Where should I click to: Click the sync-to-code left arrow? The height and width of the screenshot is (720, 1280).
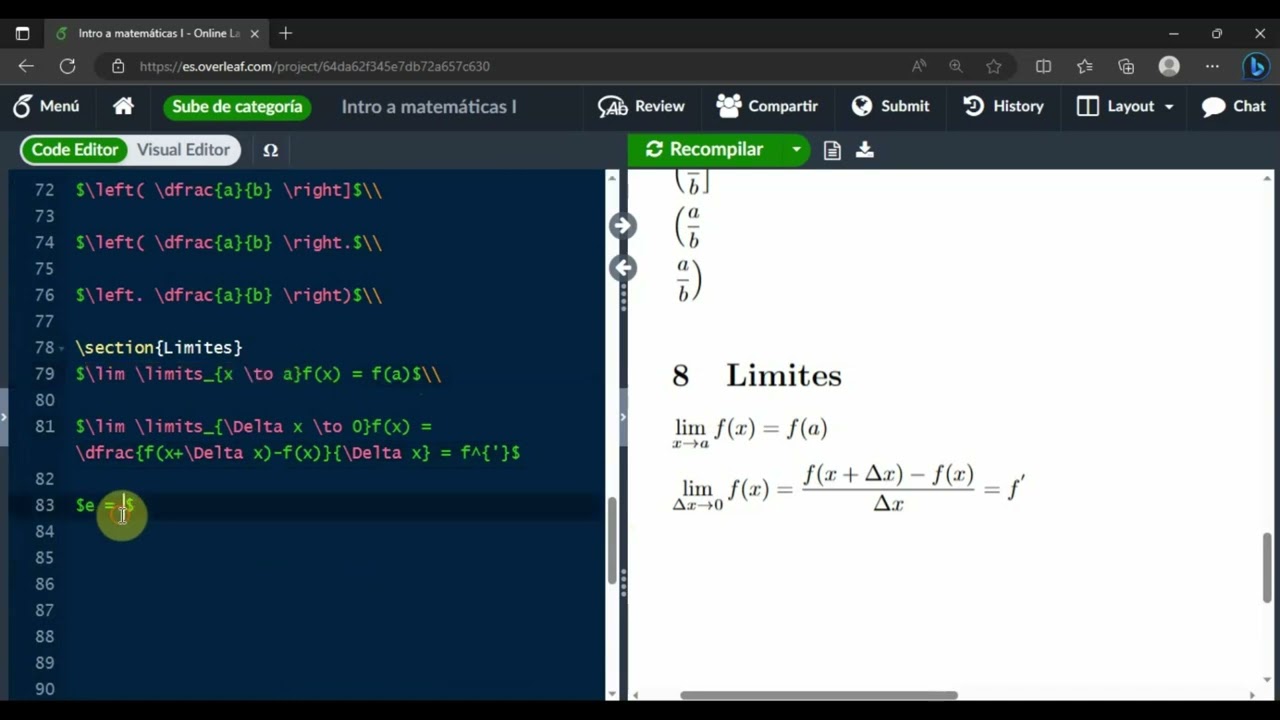point(622,268)
